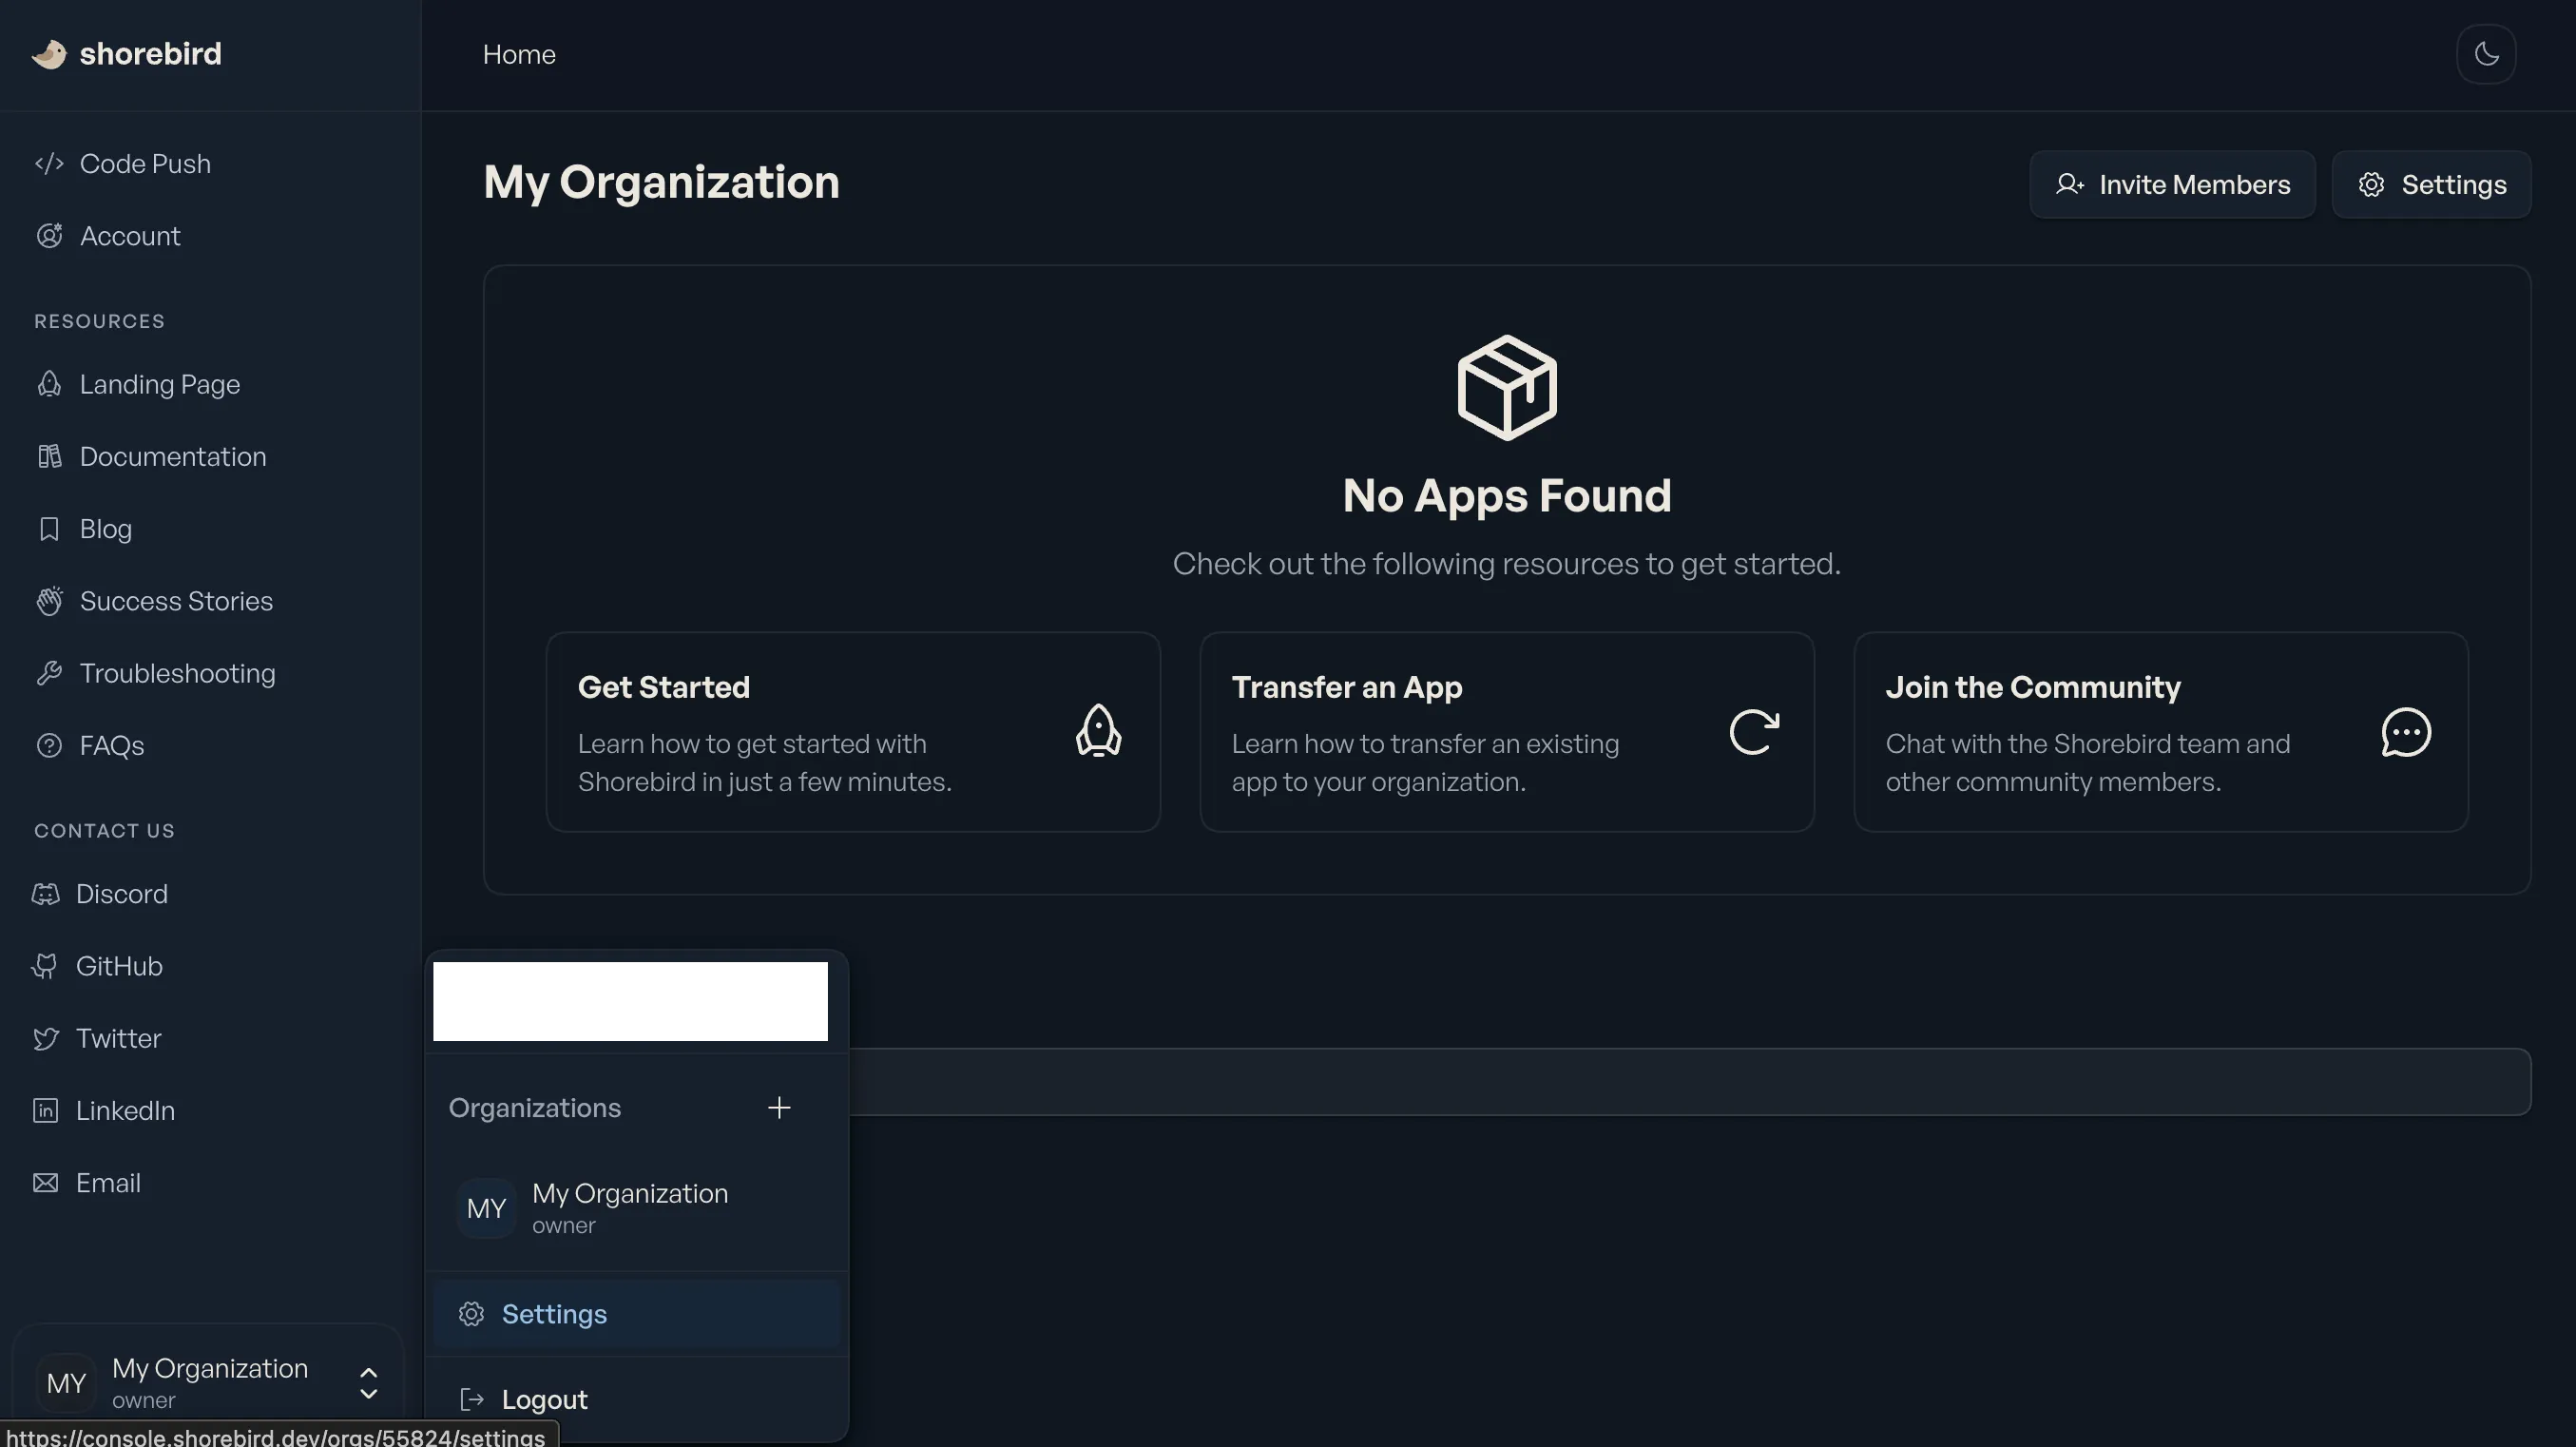Click the Blog bookmark icon
The height and width of the screenshot is (1447, 2576).
tap(49, 529)
